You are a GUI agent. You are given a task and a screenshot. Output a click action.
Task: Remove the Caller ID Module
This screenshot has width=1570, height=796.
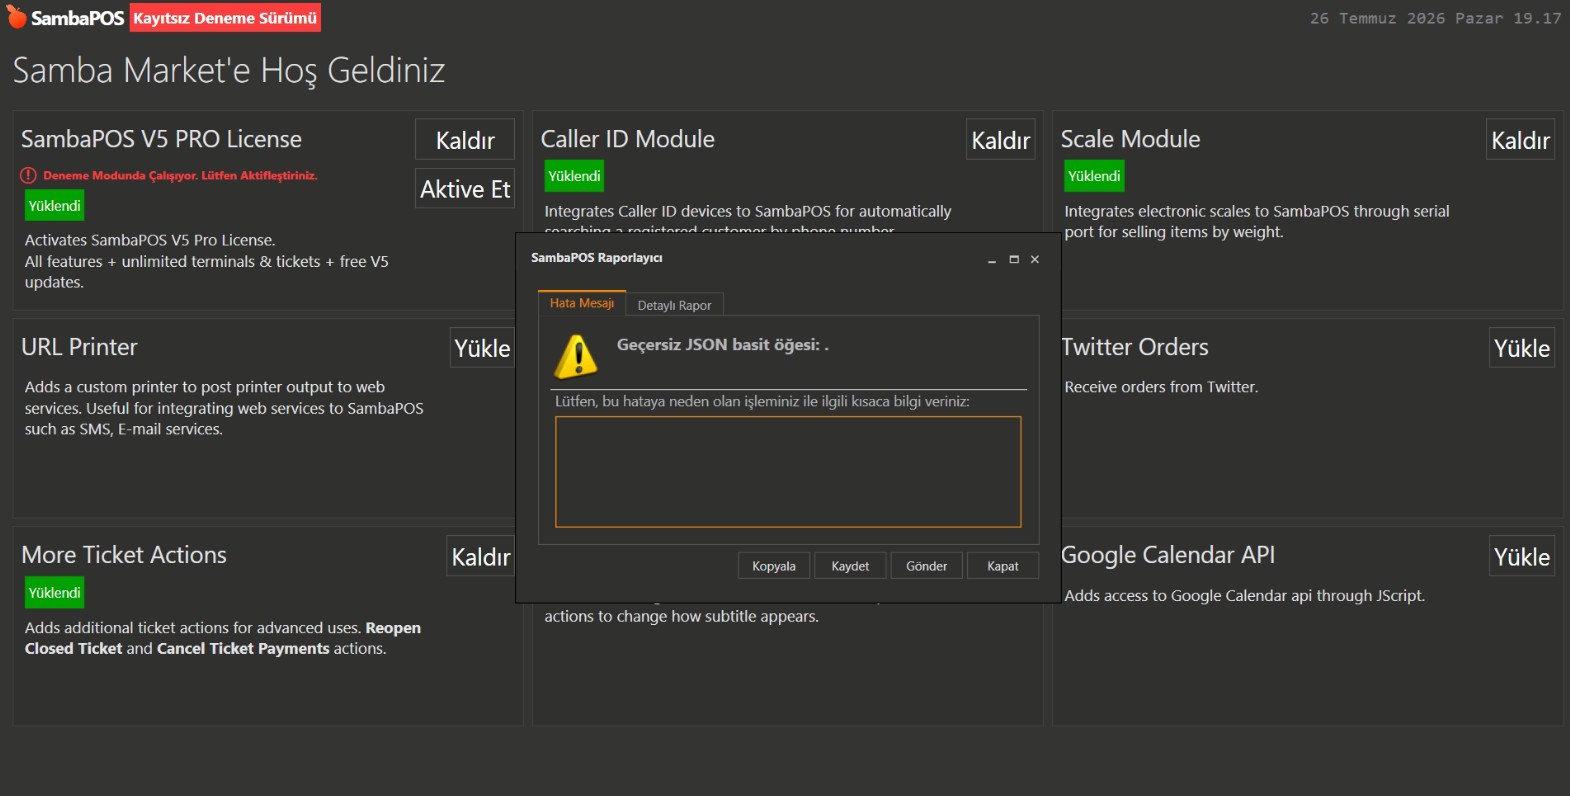point(1001,140)
